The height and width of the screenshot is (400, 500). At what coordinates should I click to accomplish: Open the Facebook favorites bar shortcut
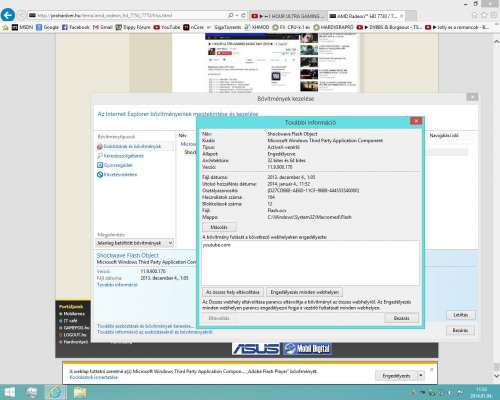(75, 27)
